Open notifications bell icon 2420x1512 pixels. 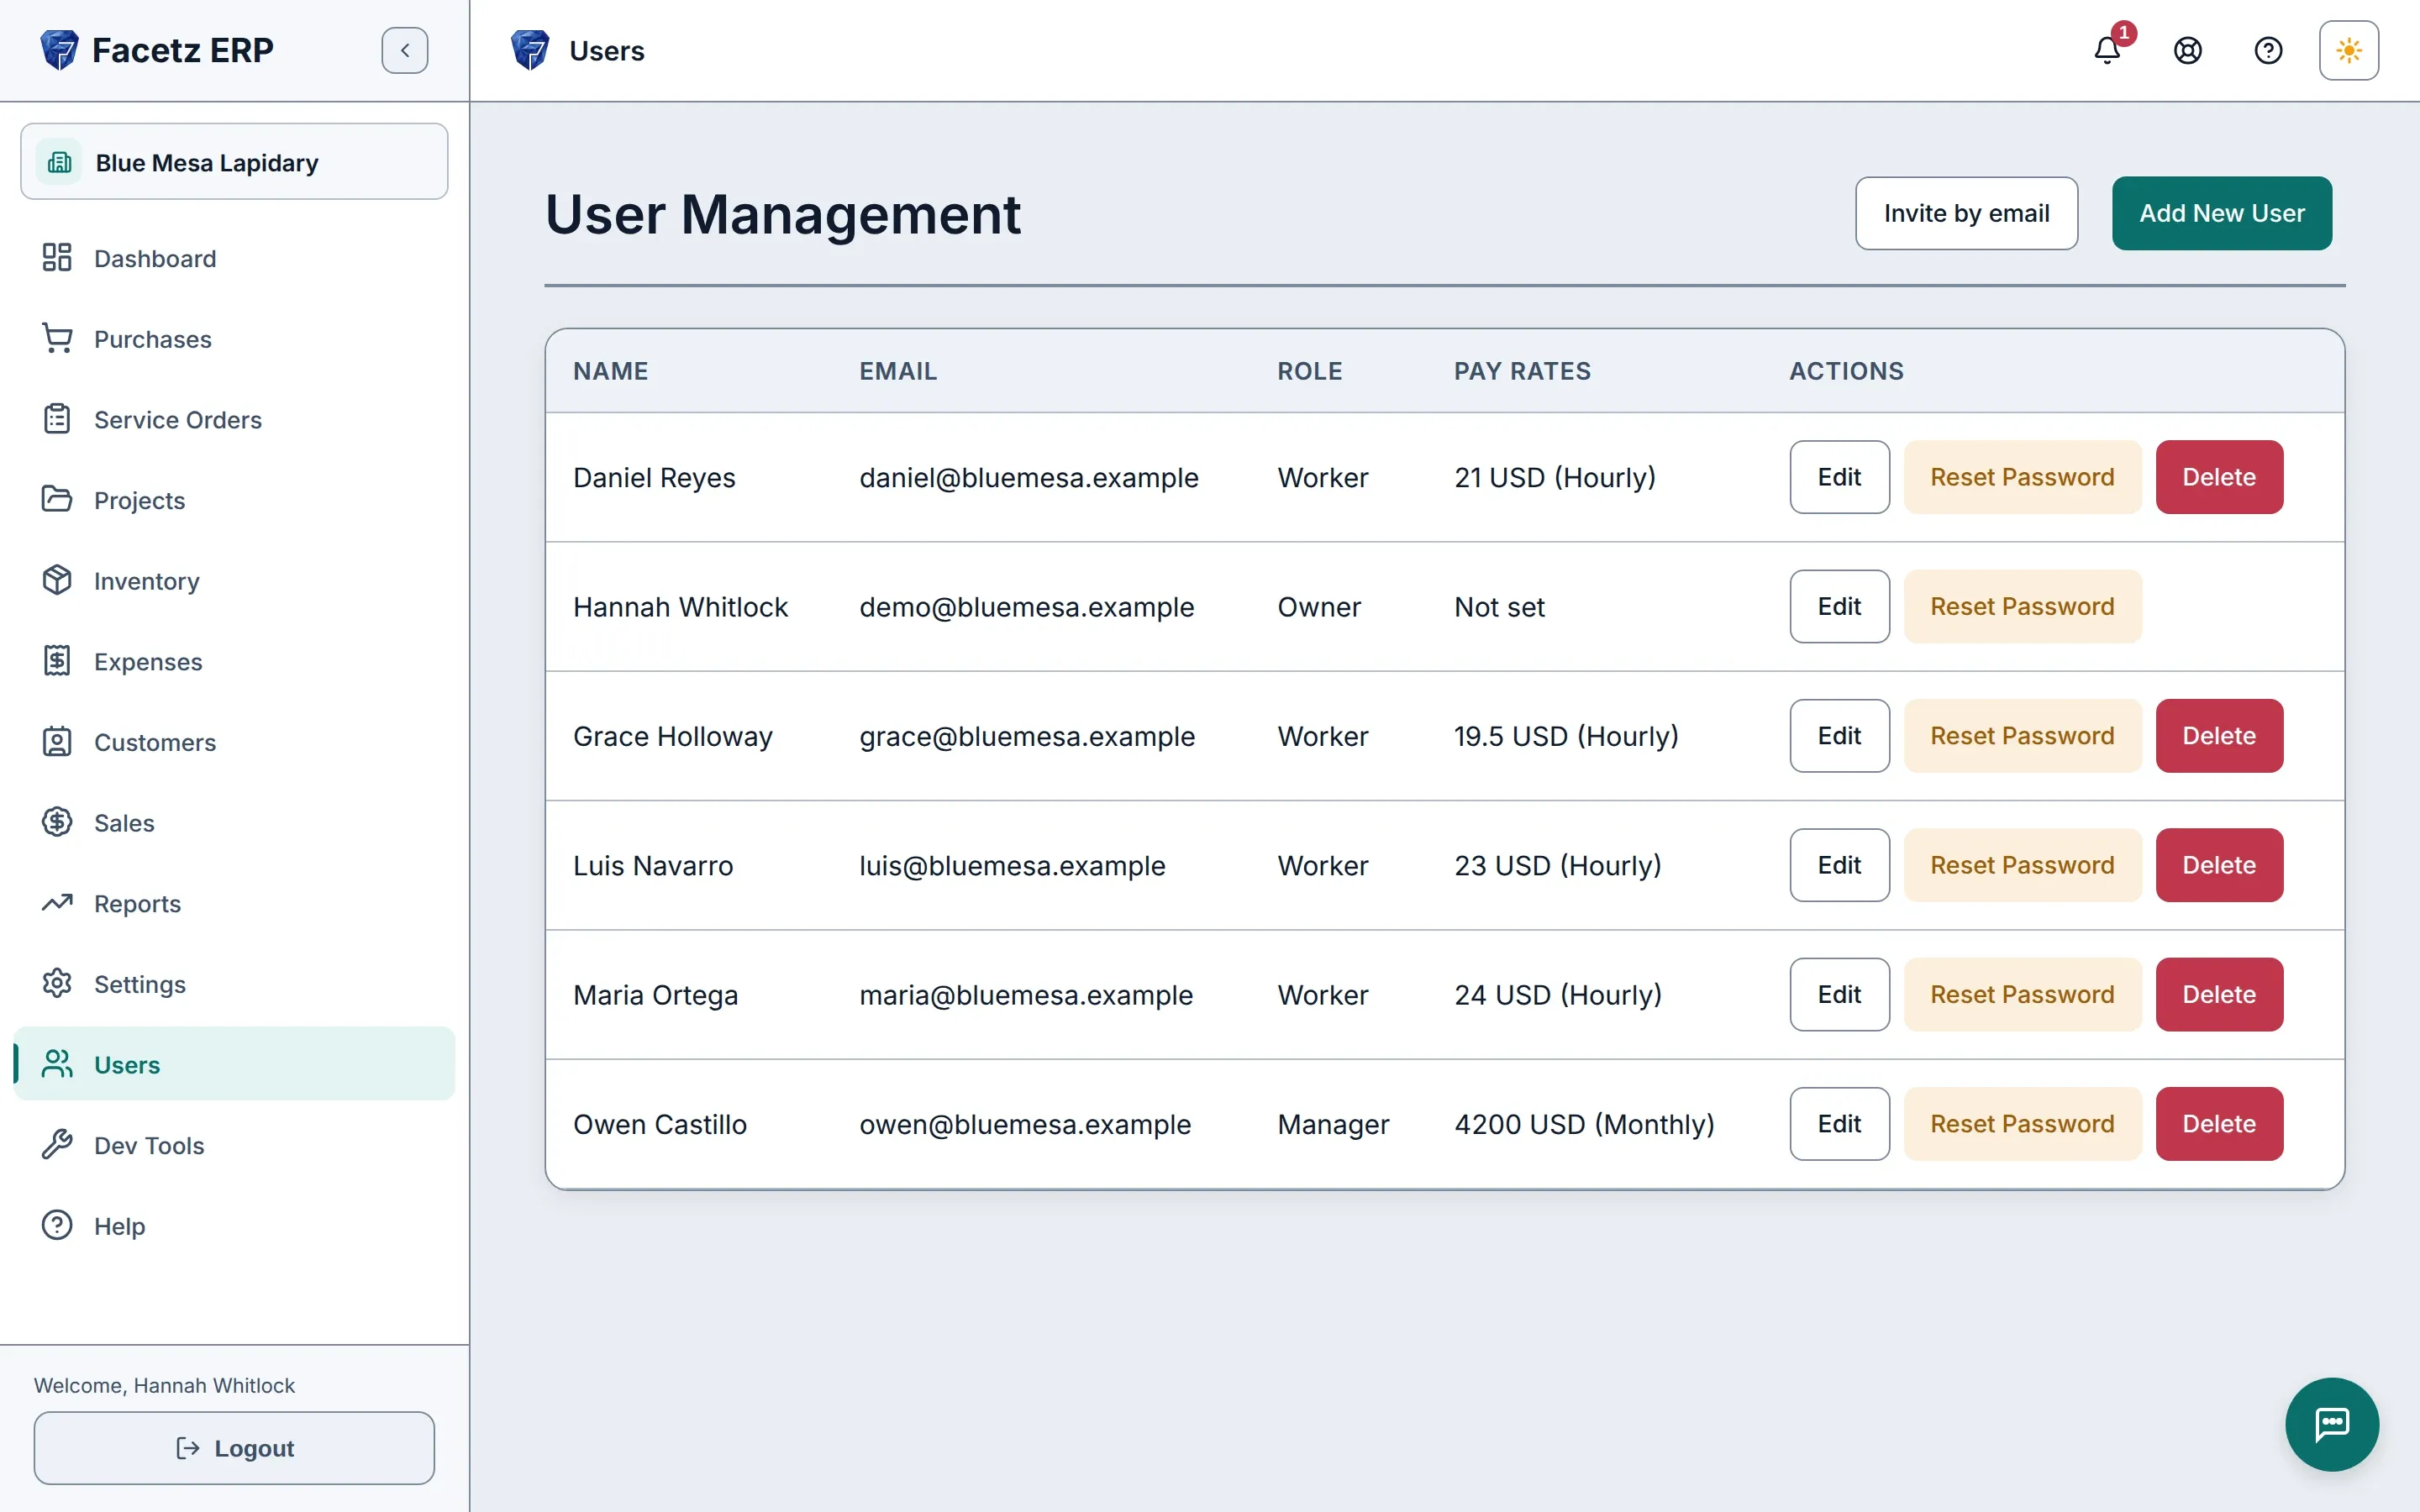click(x=2107, y=50)
